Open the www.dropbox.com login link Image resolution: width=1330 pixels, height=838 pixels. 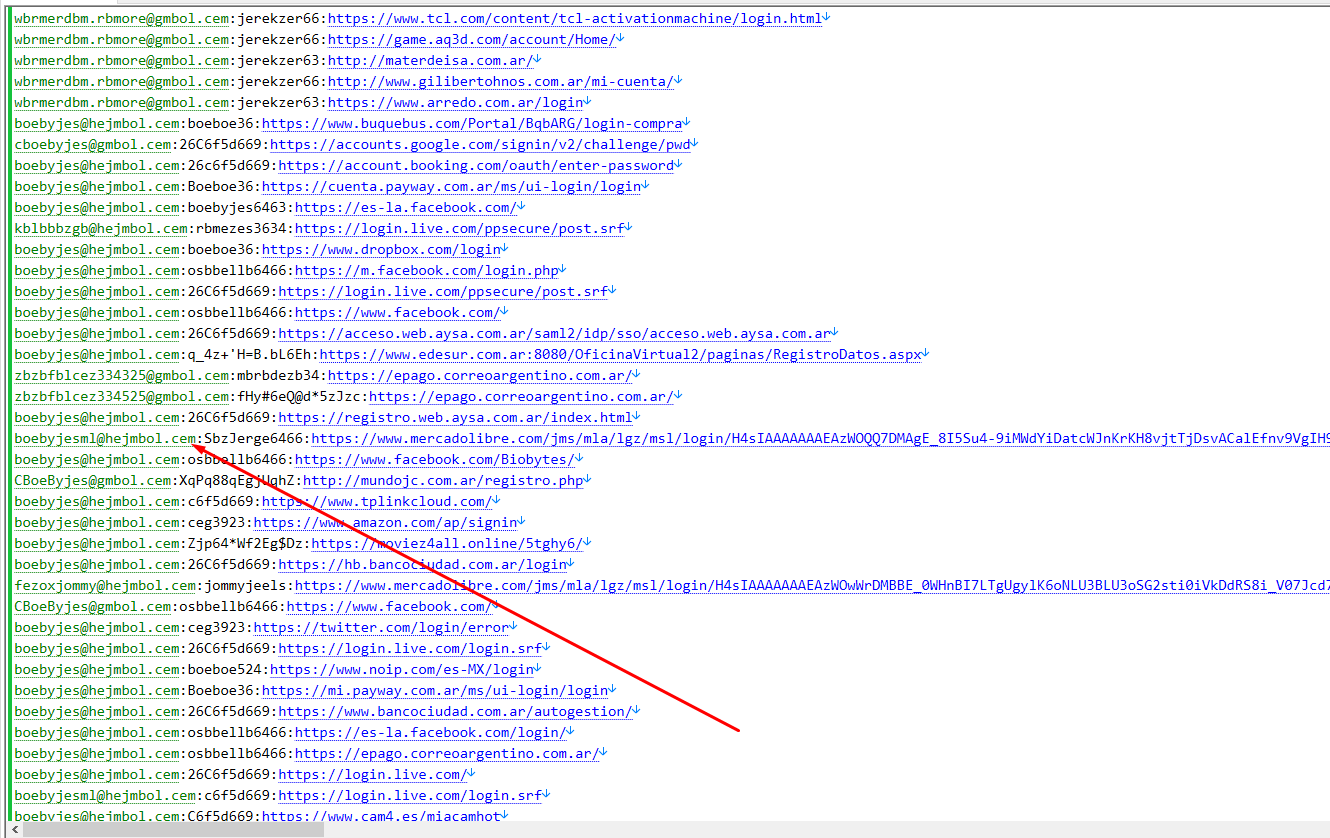381,250
